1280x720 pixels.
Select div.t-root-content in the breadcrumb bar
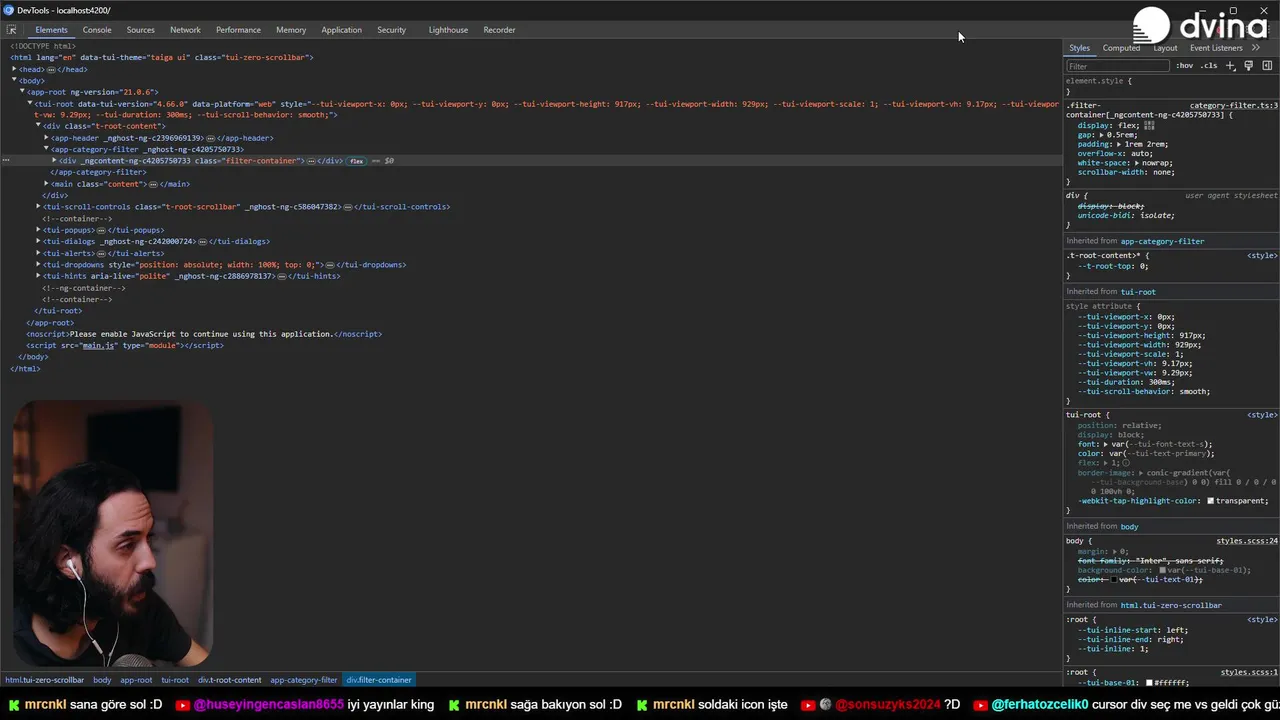pos(229,680)
